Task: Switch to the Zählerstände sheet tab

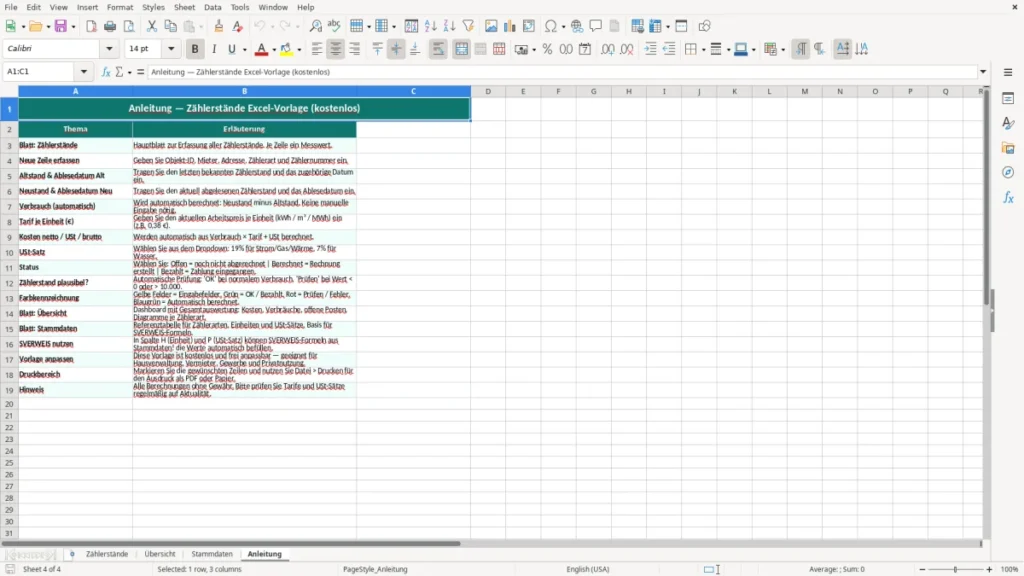Action: [x=107, y=554]
